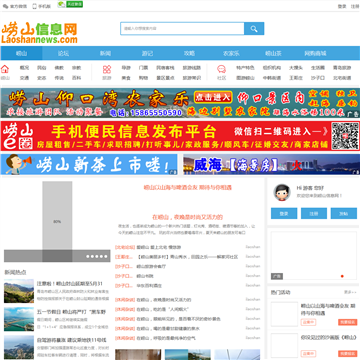Click the blue 注册 button in sidebar
Viewport: 360px width, 360px height.
[314, 214]
